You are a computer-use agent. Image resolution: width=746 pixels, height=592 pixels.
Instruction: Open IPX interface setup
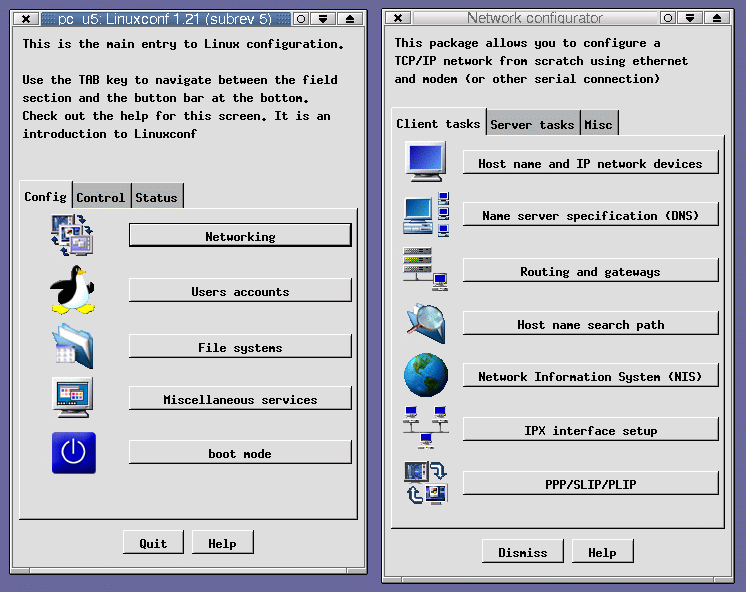tap(590, 430)
